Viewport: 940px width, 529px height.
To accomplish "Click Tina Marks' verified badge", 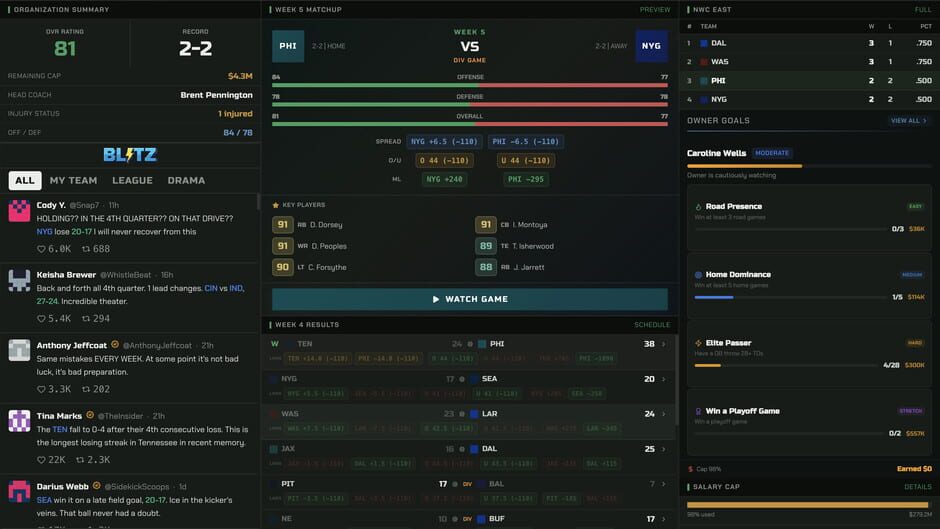I will pos(90,415).
